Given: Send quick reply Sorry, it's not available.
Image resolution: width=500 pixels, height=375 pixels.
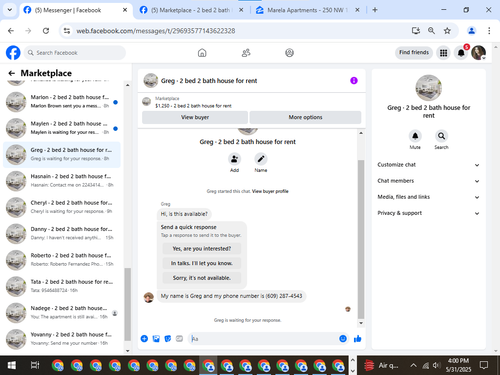Looking at the screenshot, I should pyautogui.click(x=202, y=278).
